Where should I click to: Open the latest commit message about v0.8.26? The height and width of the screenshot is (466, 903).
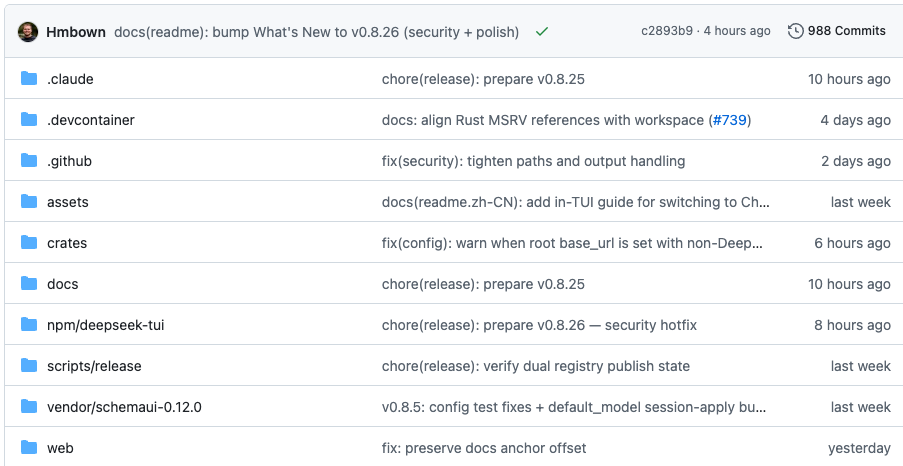[316, 32]
